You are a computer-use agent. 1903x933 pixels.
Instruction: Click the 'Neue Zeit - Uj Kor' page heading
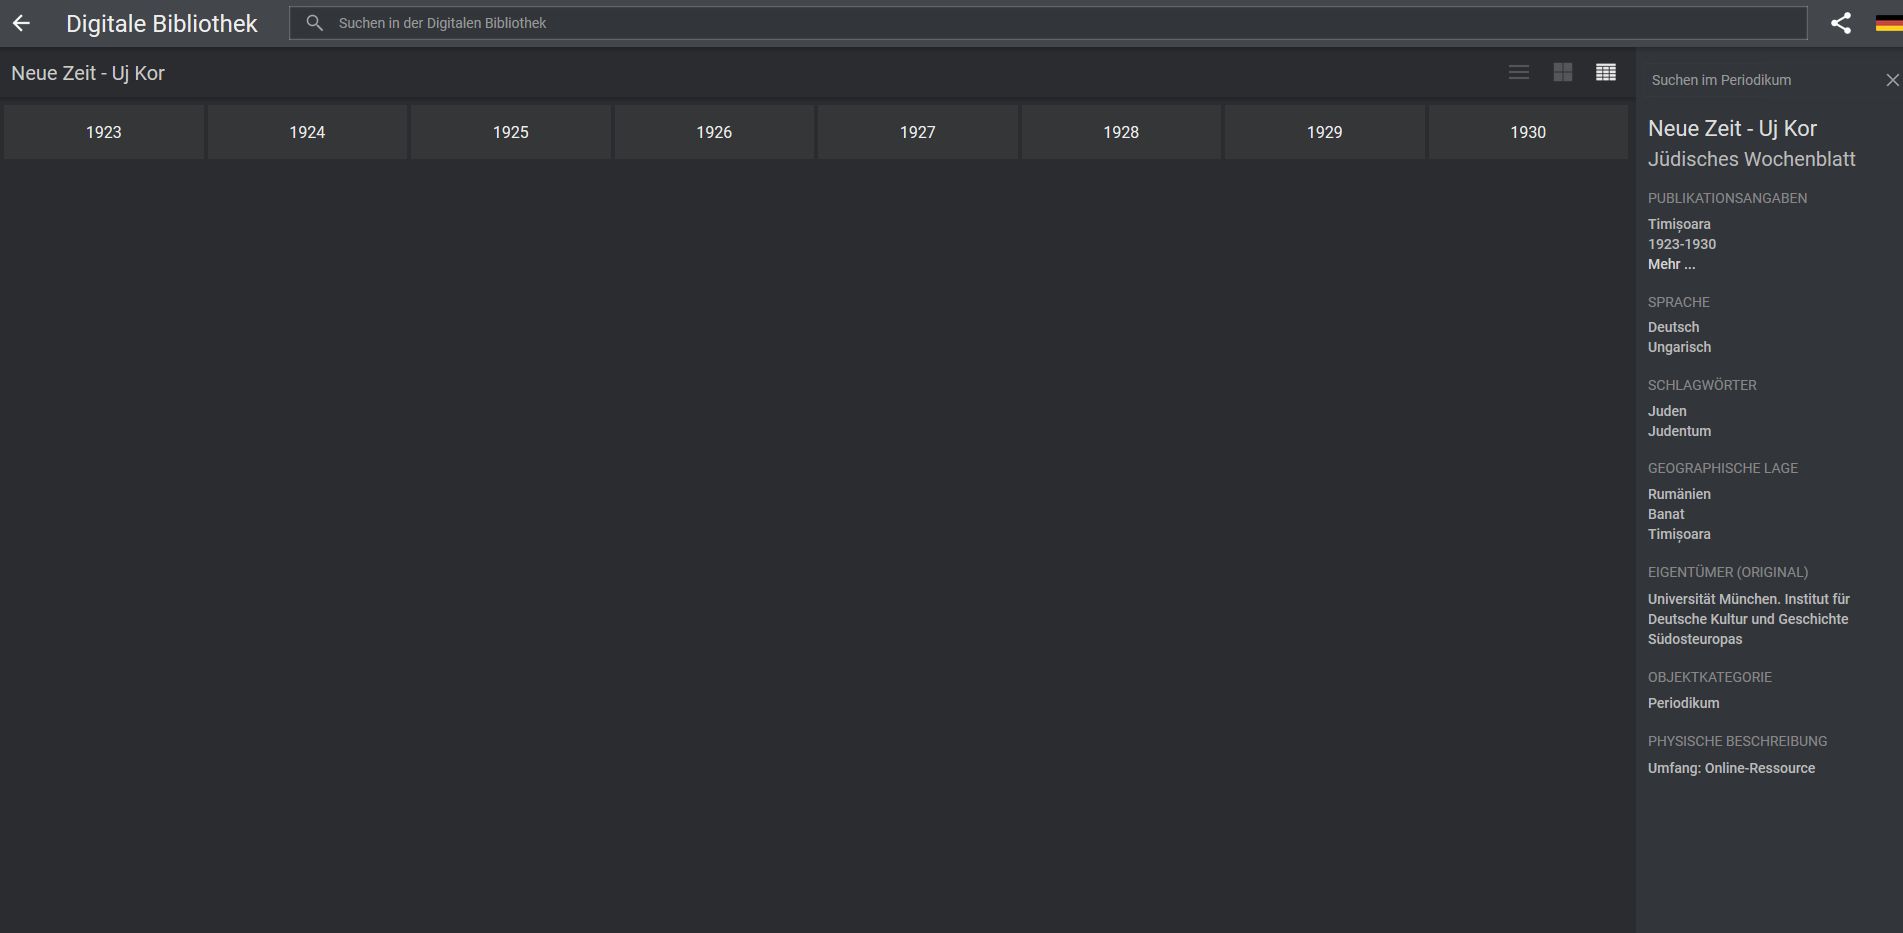pos(88,73)
